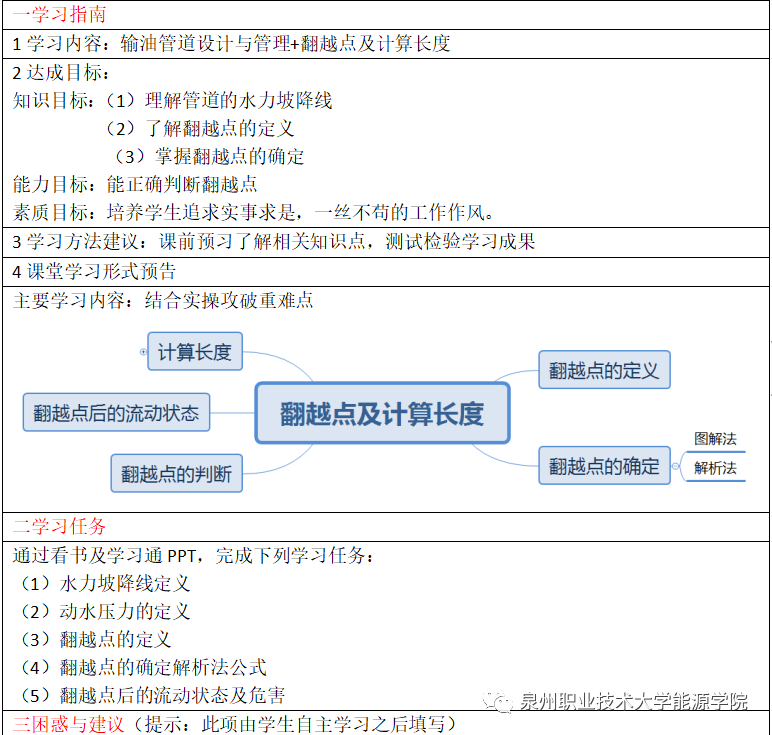This screenshot has width=772, height=735.
Task: Click the heading 三困惑与建议
Action: pos(68,724)
